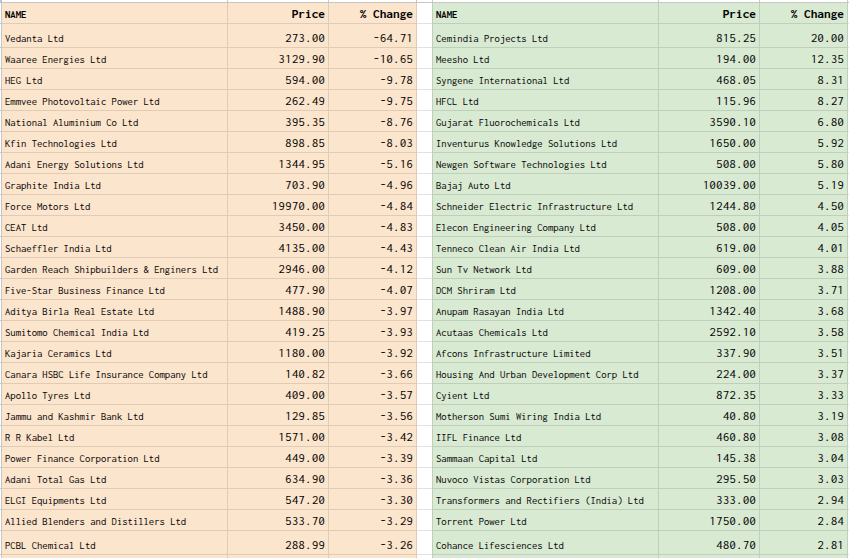Click Gujarat Fluorochemicals Ltd
The height and width of the screenshot is (558, 849).
click(x=545, y=122)
